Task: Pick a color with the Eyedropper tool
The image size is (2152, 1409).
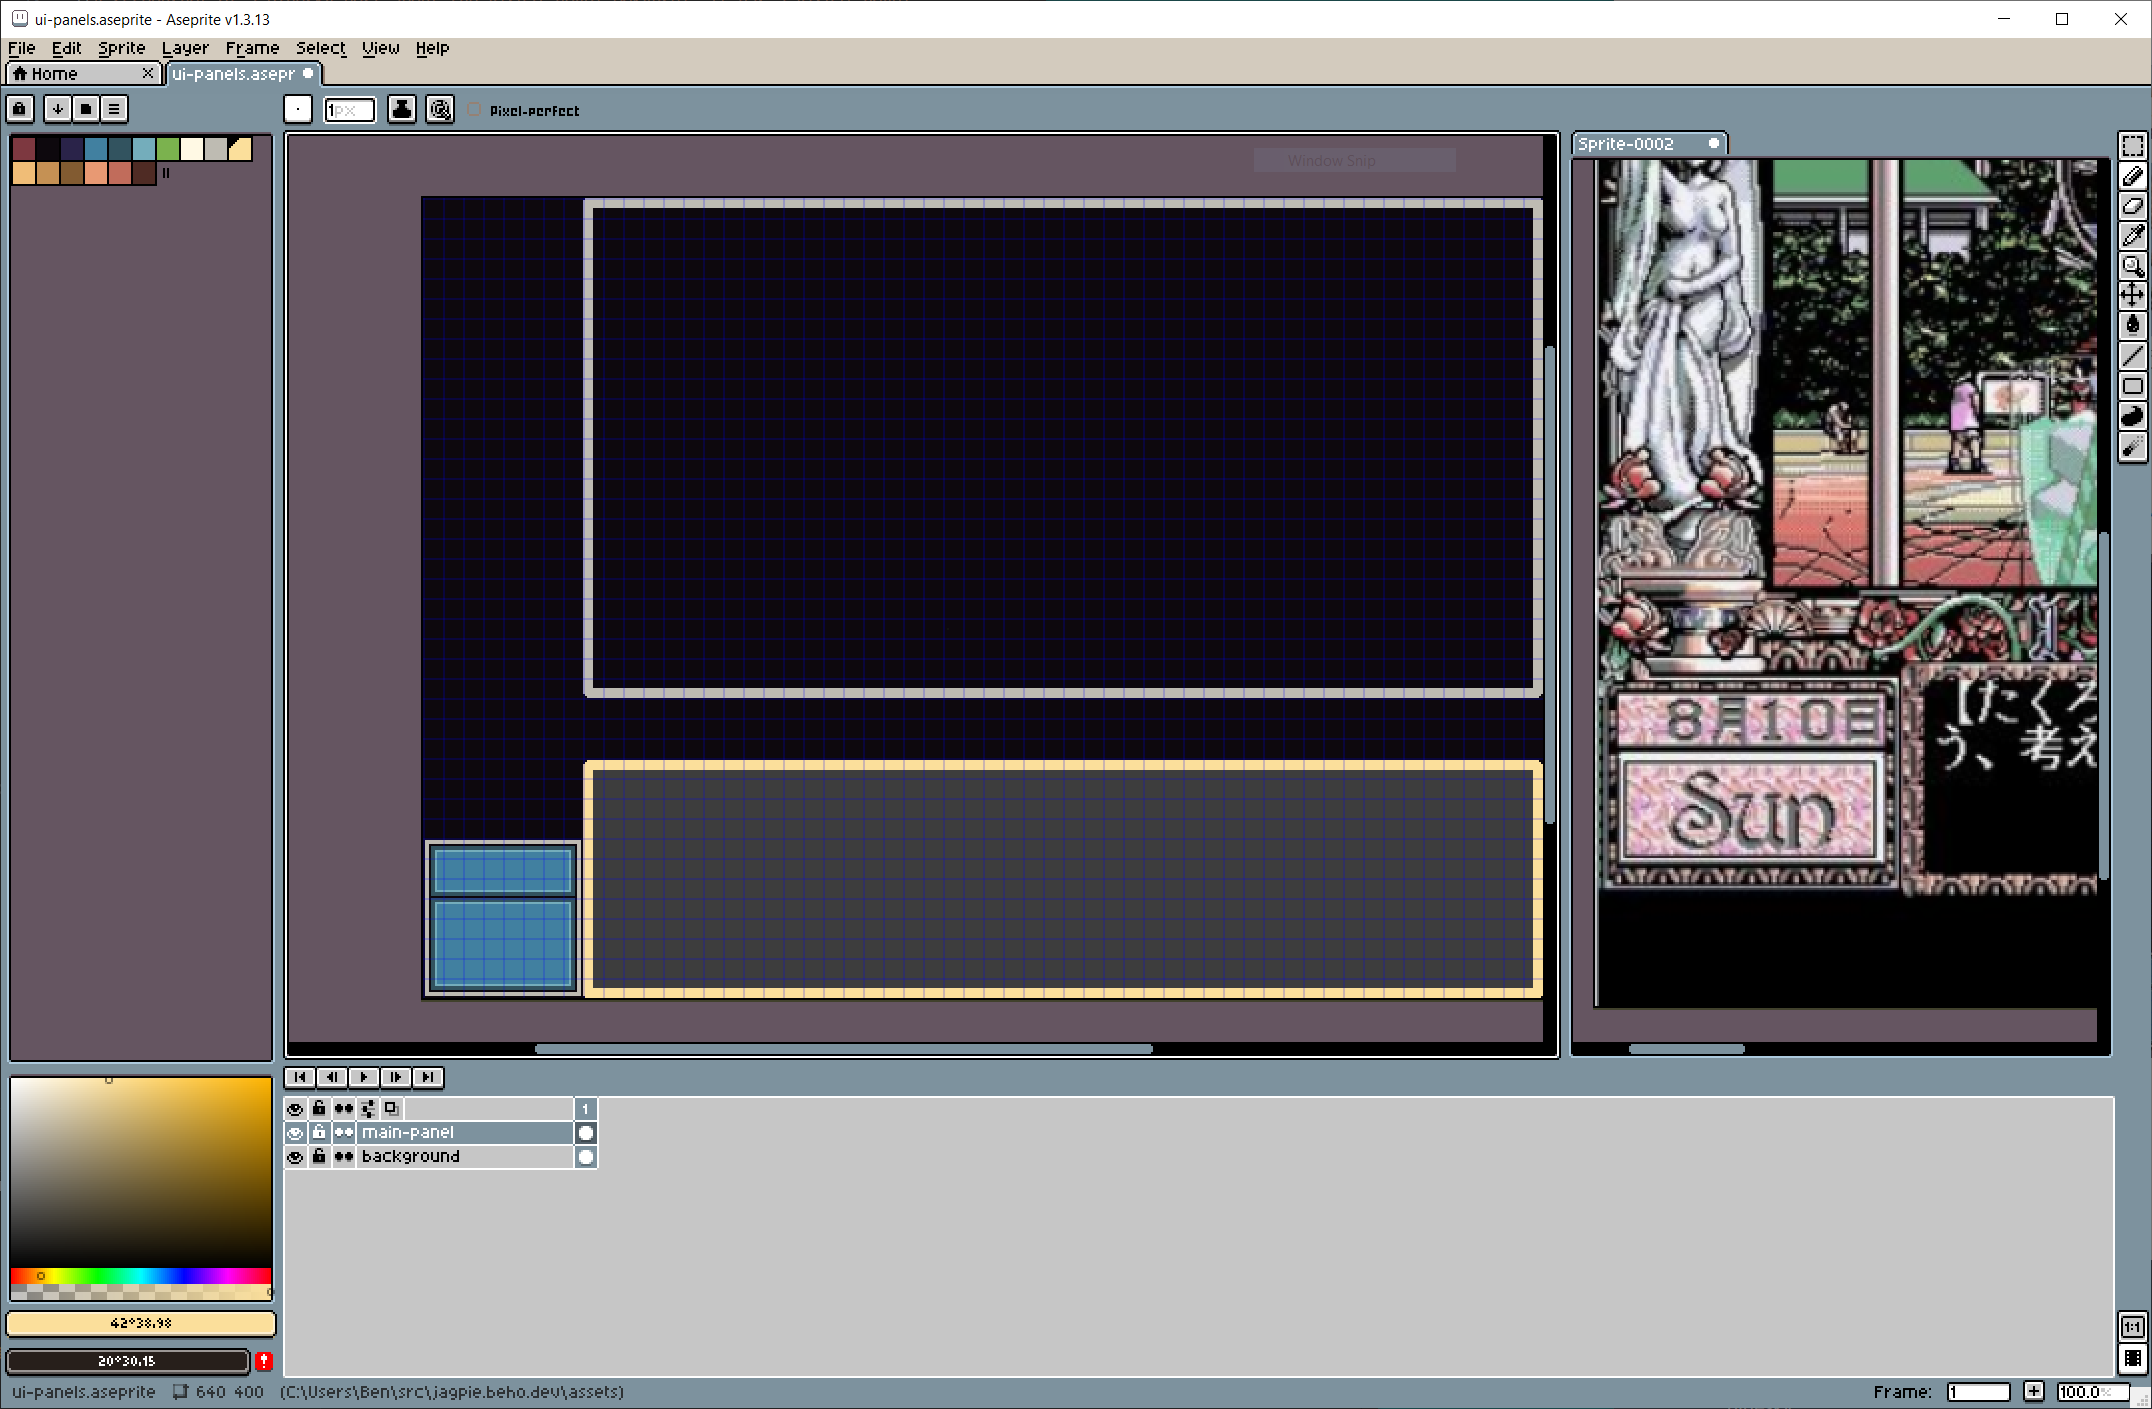Action: click(x=2134, y=236)
